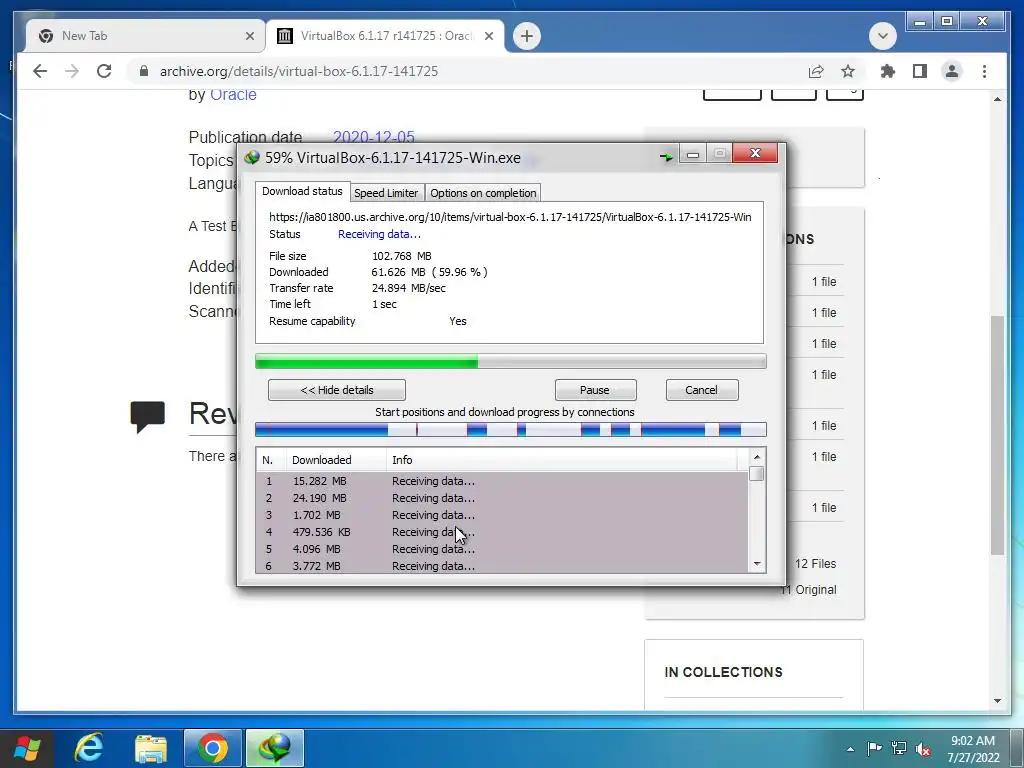The image size is (1024, 768).
Task: Open the tab search chevron
Action: point(882,36)
